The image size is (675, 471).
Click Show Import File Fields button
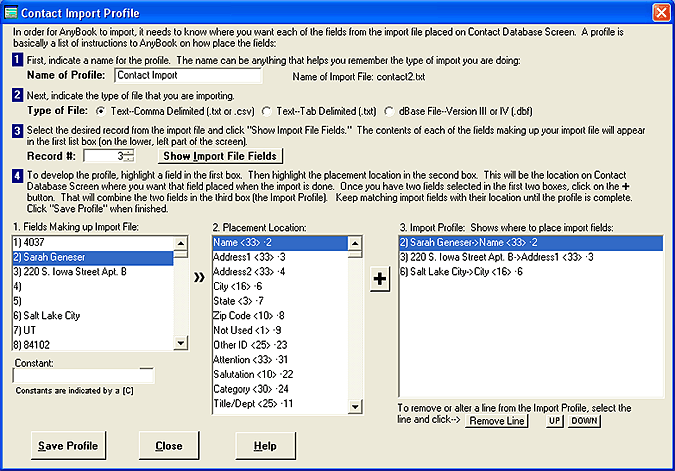point(220,156)
